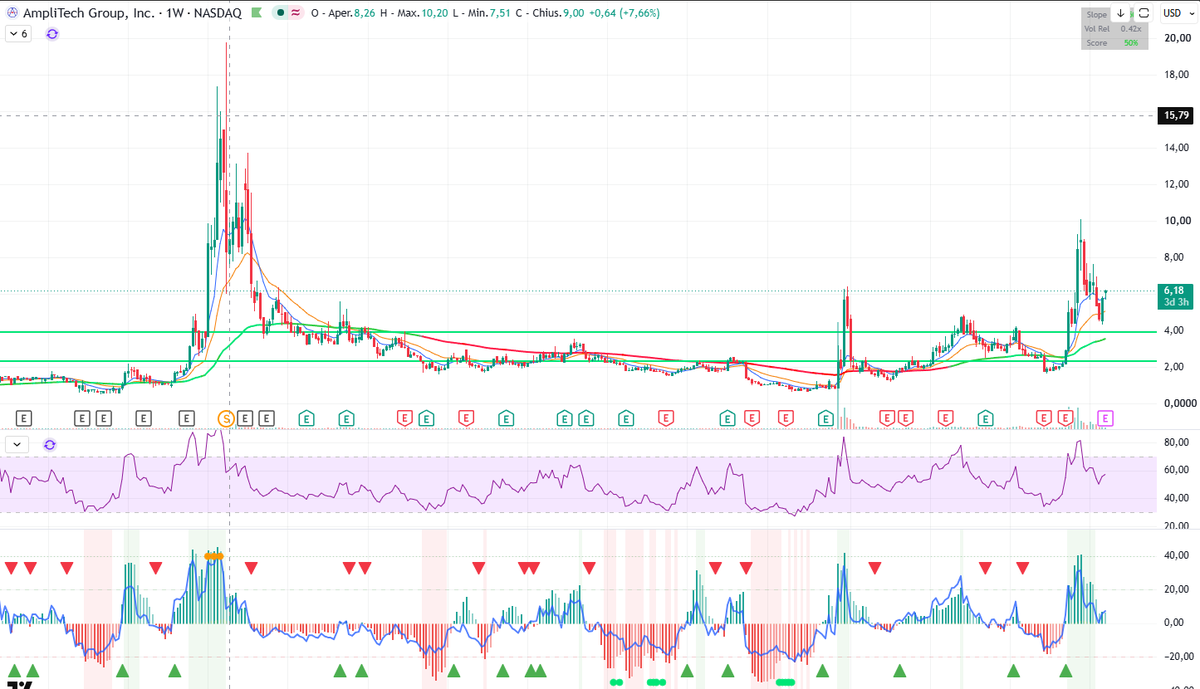Collapse the indicator legend showing 6
Viewport: 1200px width, 689px height.
[19, 33]
